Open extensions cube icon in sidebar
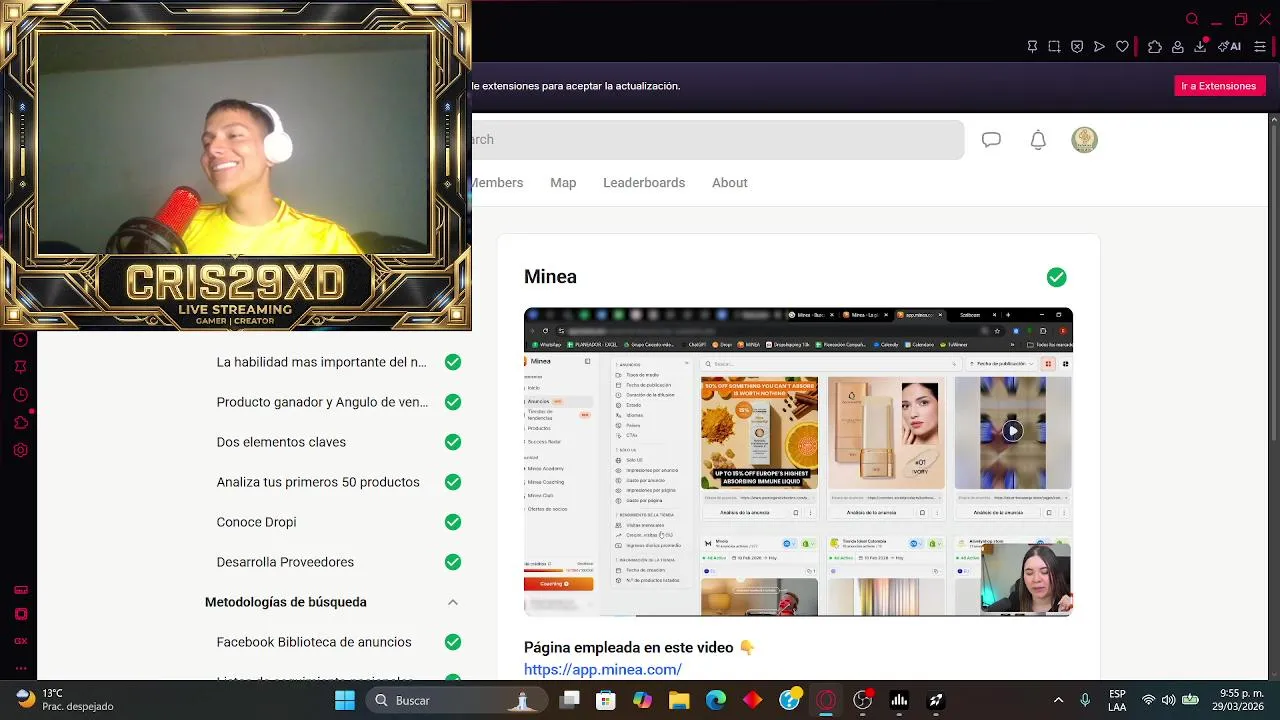 point(21,422)
